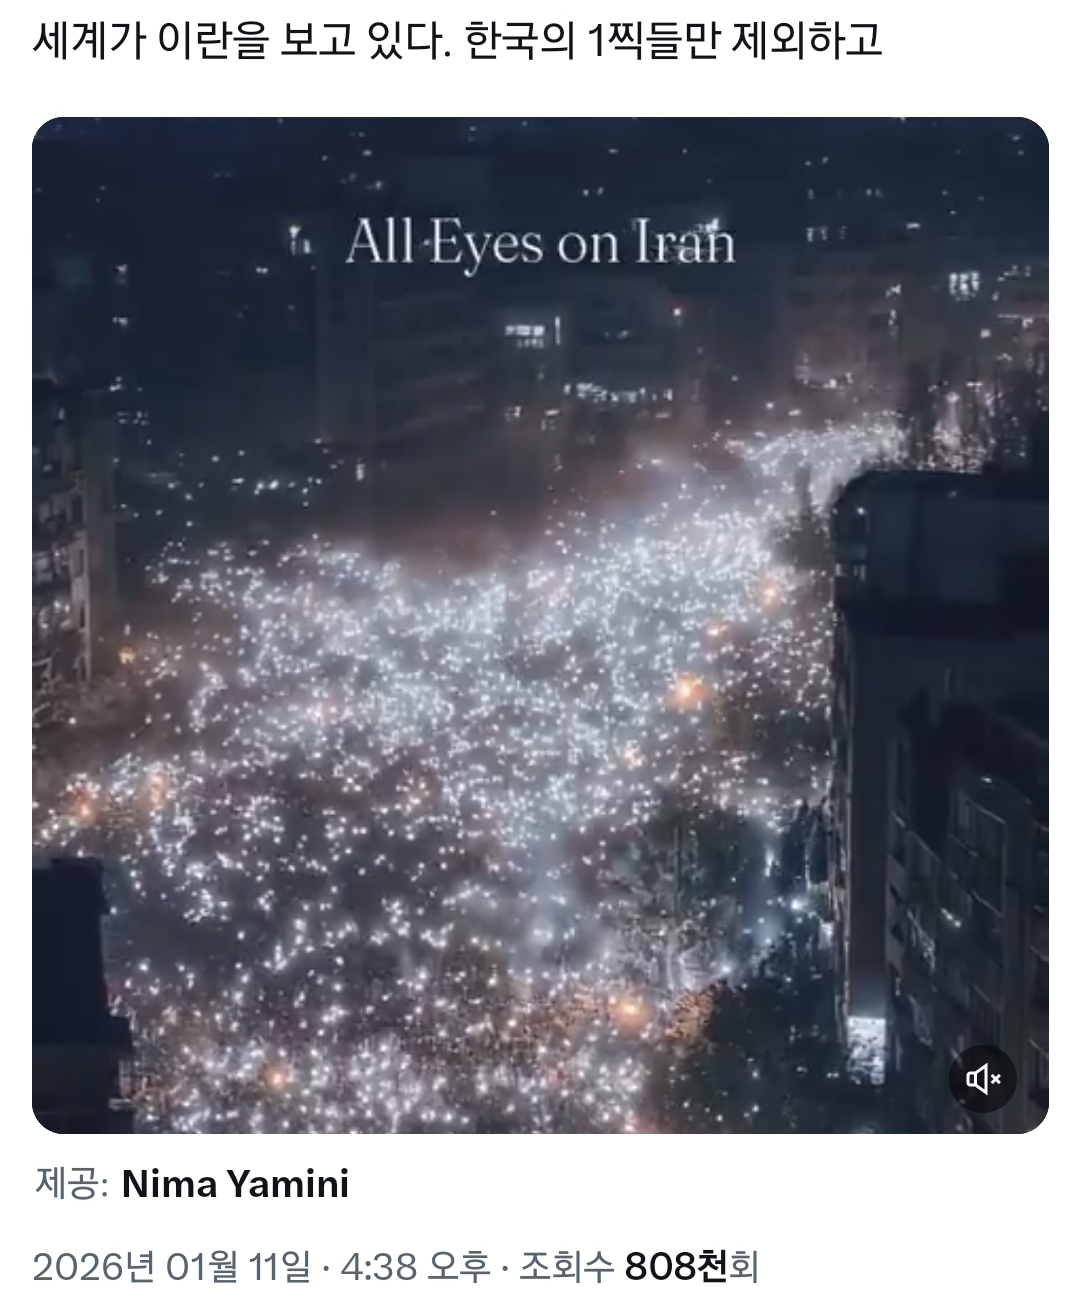
Task: Click the All Eyes on Iran caption
Action: point(540,243)
